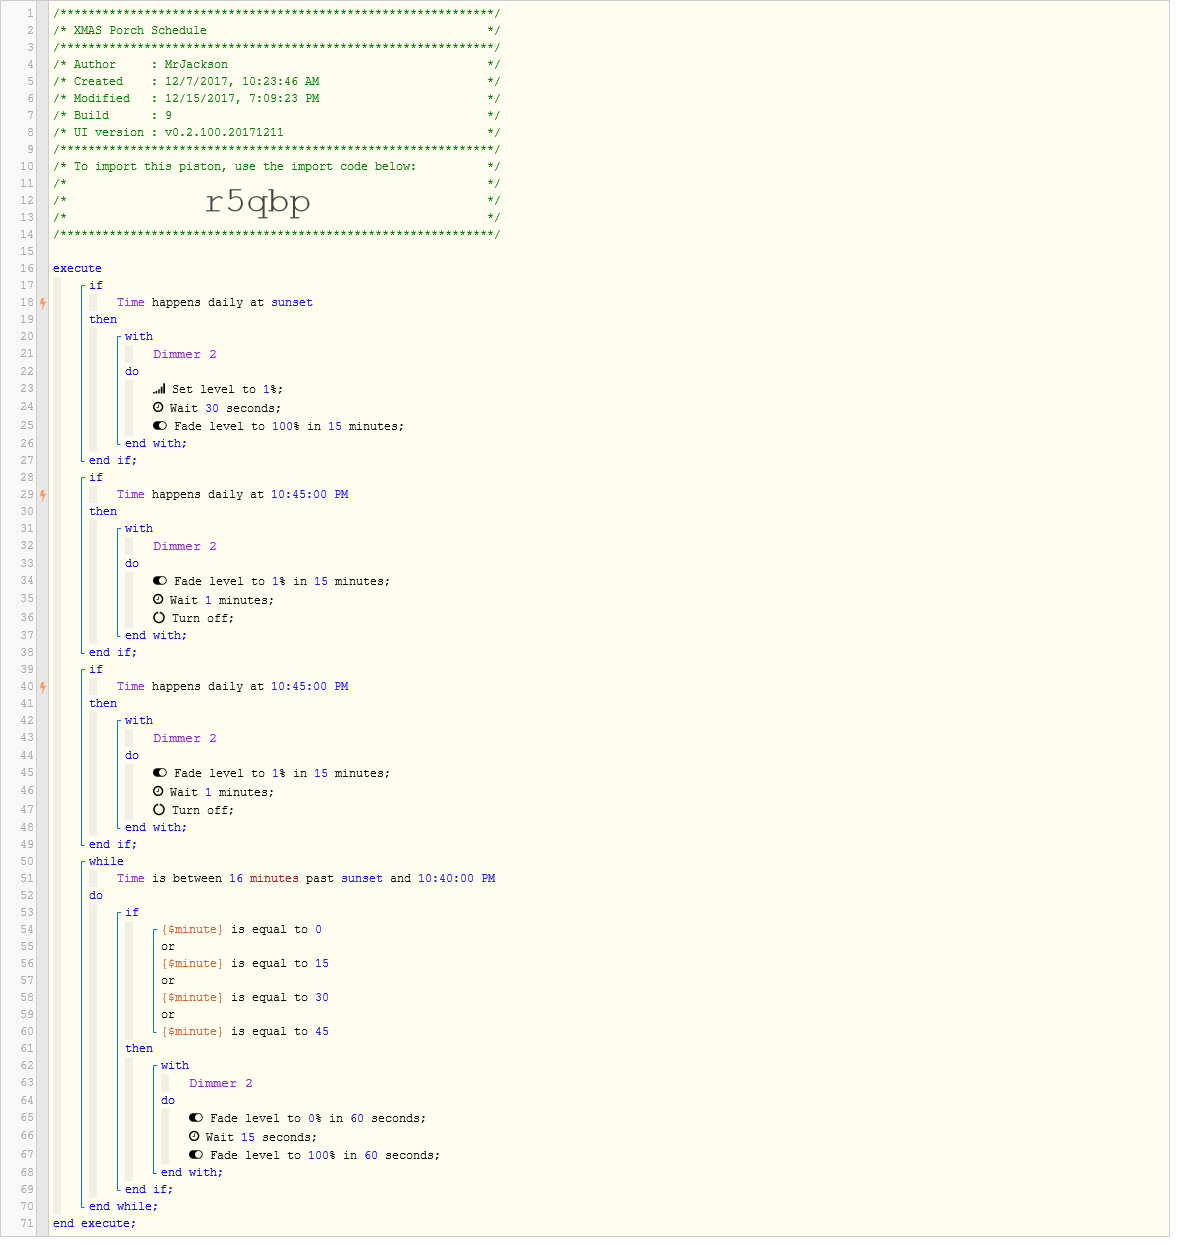Click the fade icon on line 45
This screenshot has width=1178, height=1245.
click(x=160, y=772)
